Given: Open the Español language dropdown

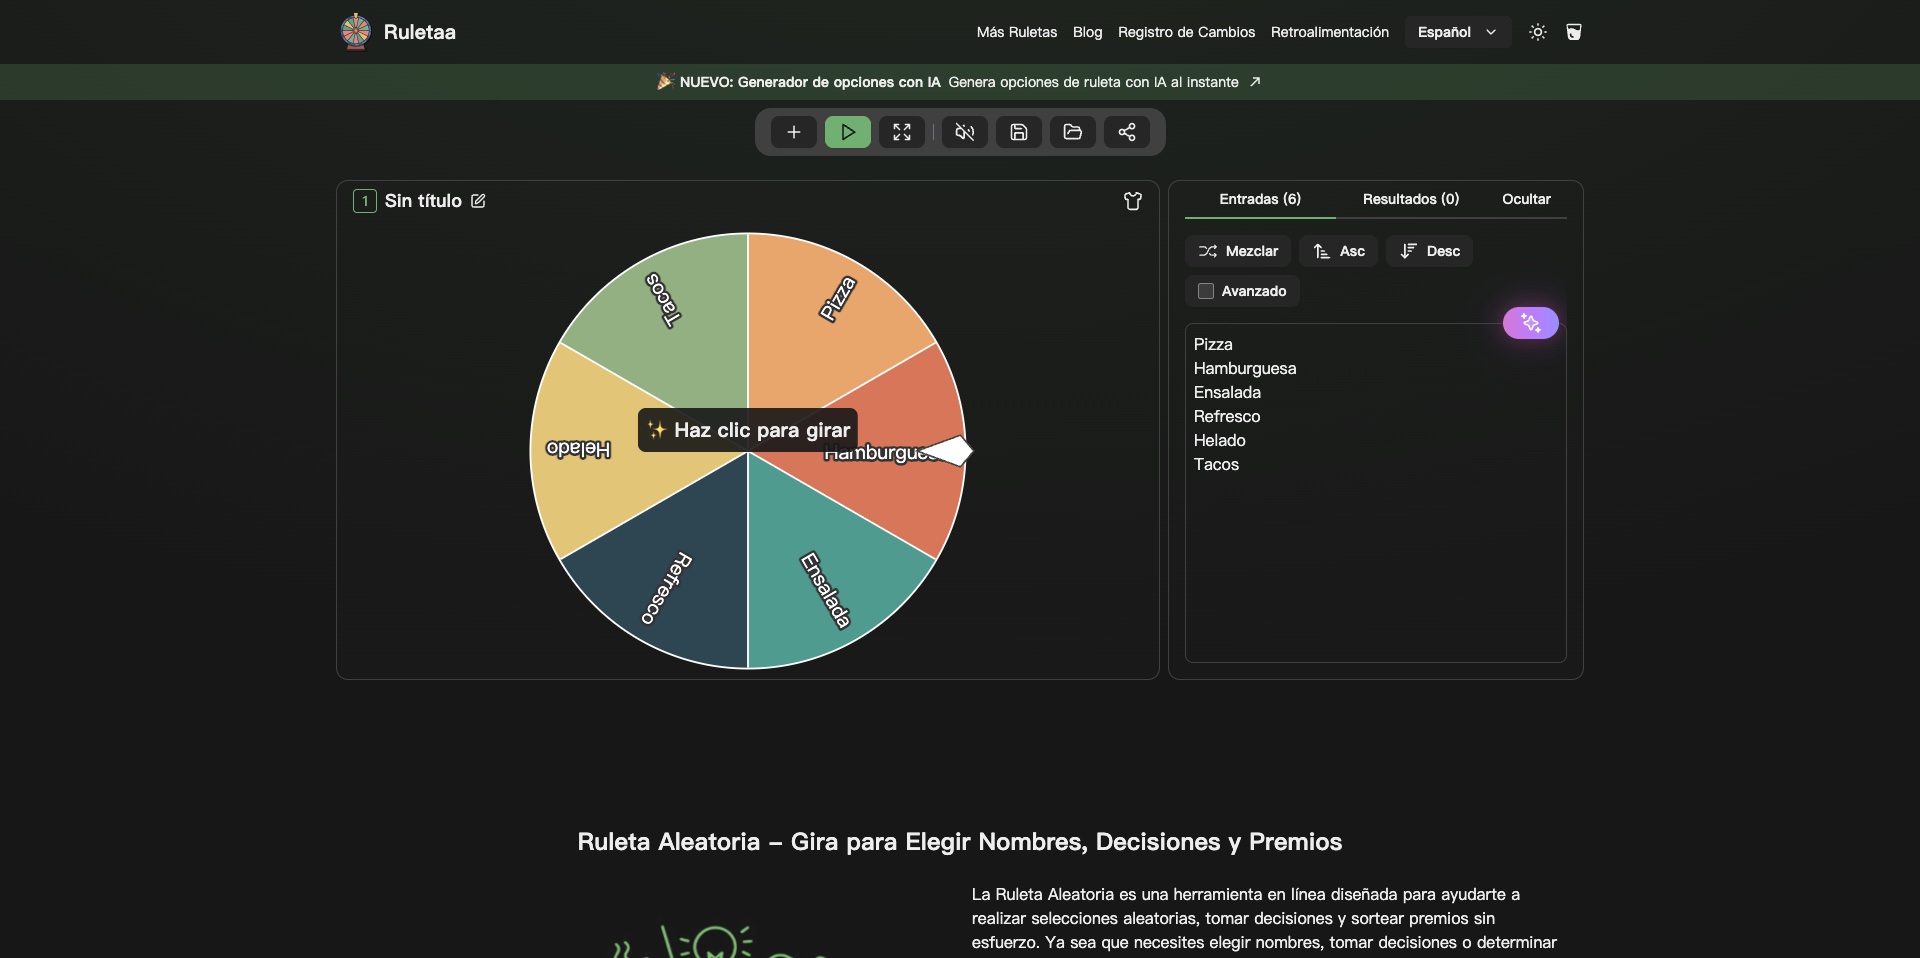Looking at the screenshot, I should point(1457,32).
